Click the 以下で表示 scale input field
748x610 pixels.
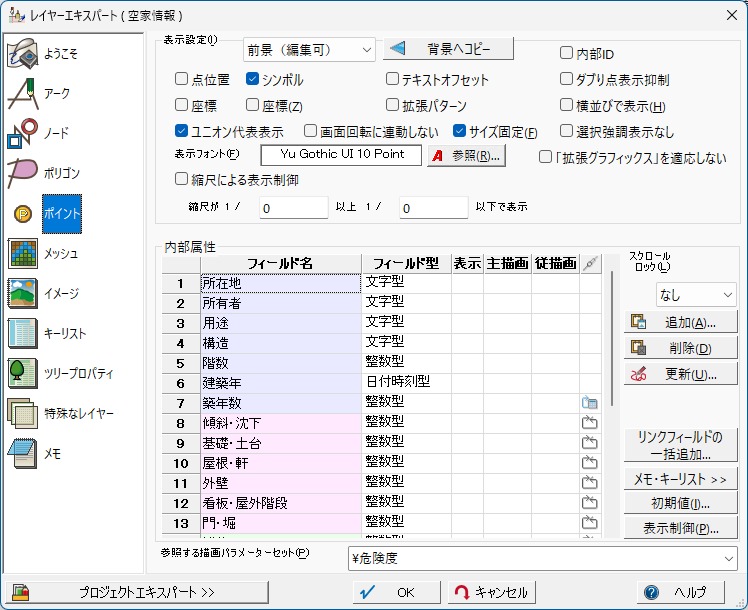pos(434,208)
